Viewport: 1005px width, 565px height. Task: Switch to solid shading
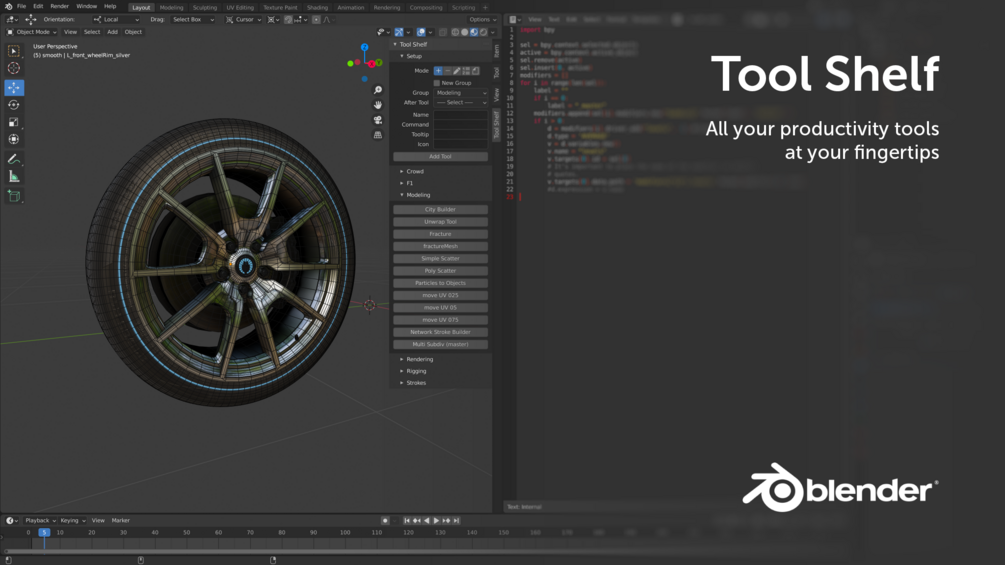(465, 32)
